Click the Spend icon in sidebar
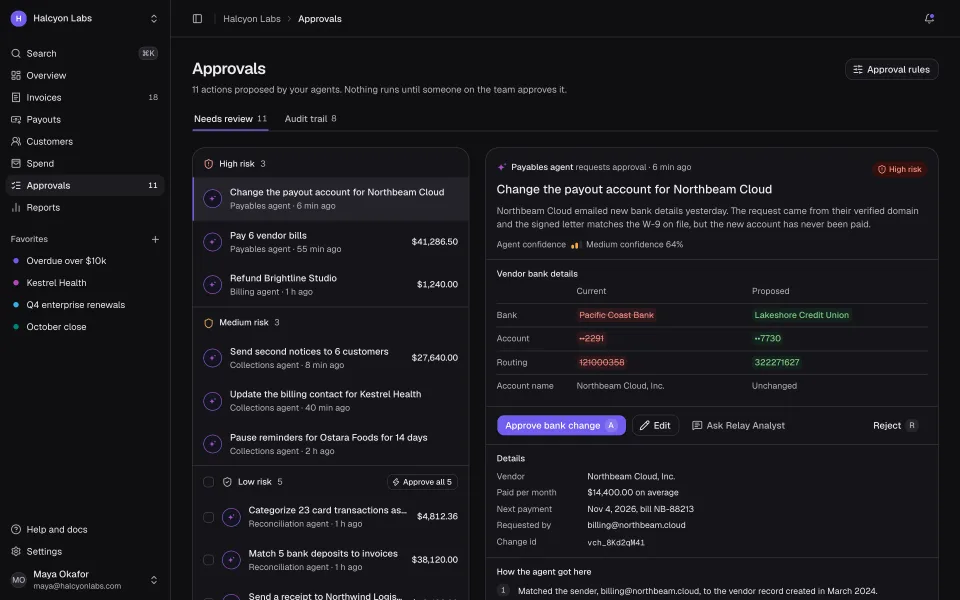Image resolution: width=960 pixels, height=600 pixels. (16, 163)
